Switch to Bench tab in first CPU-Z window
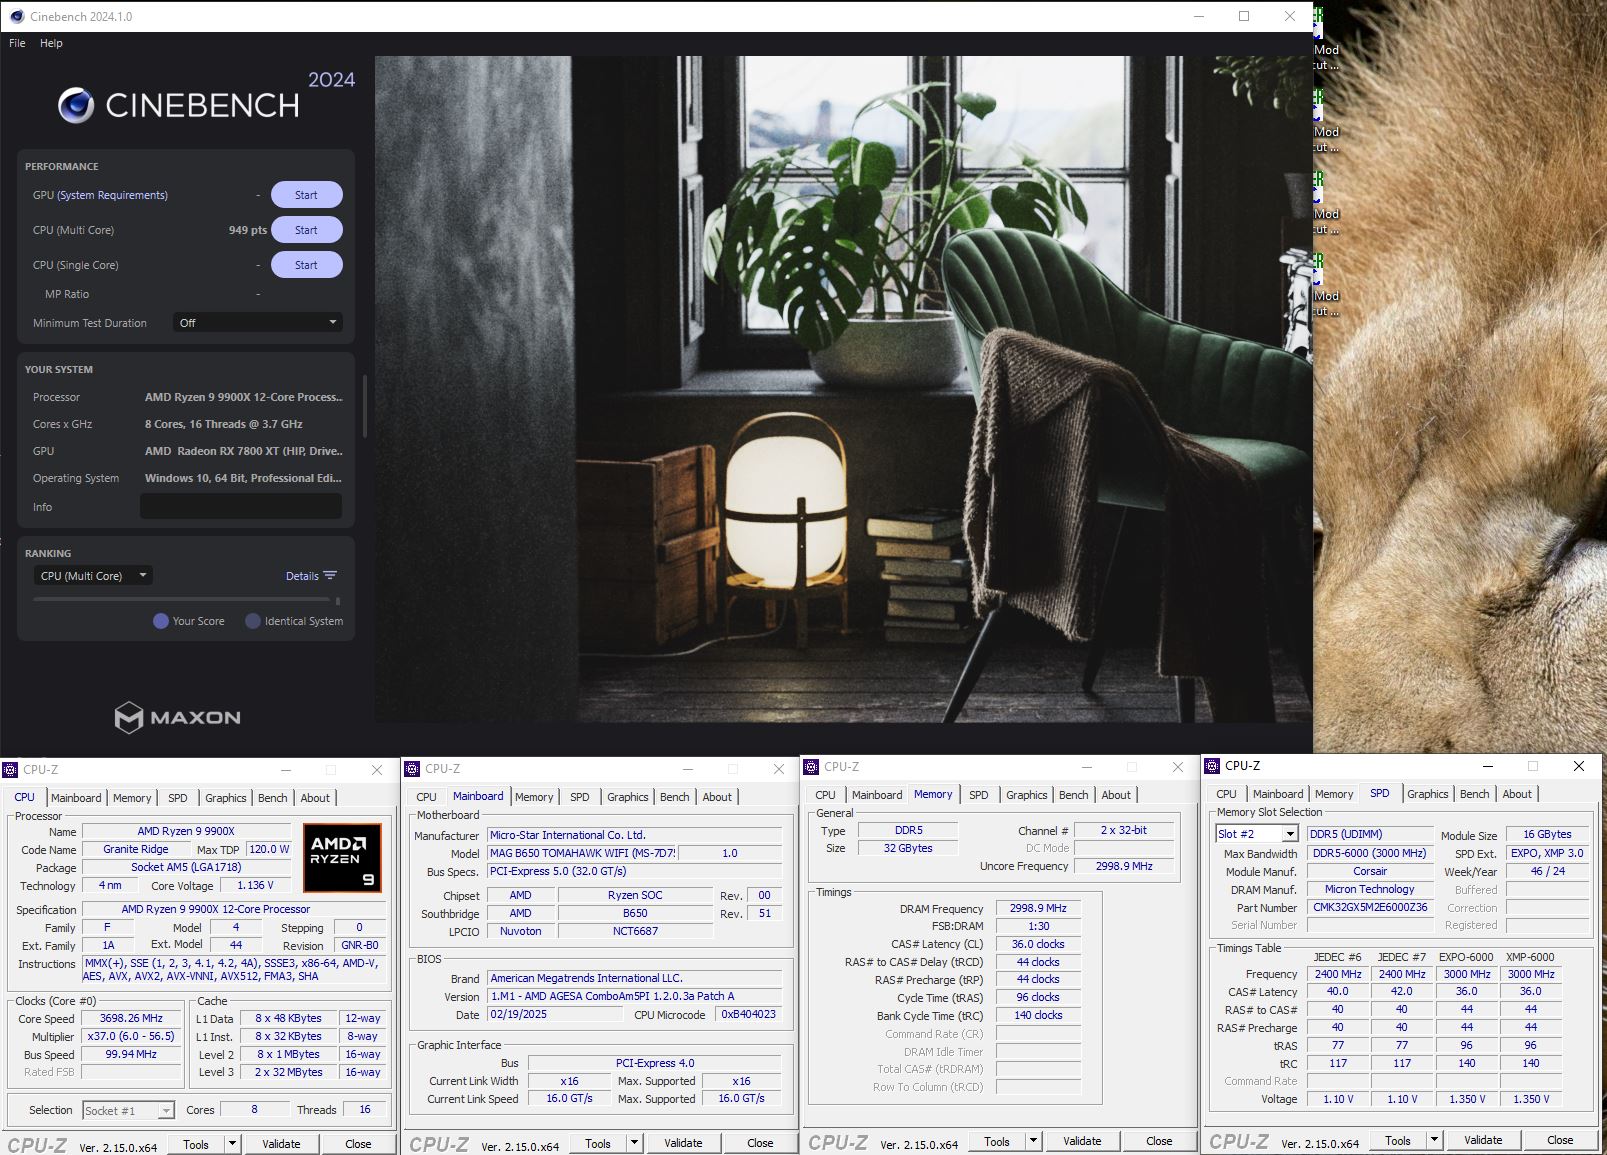 point(273,798)
